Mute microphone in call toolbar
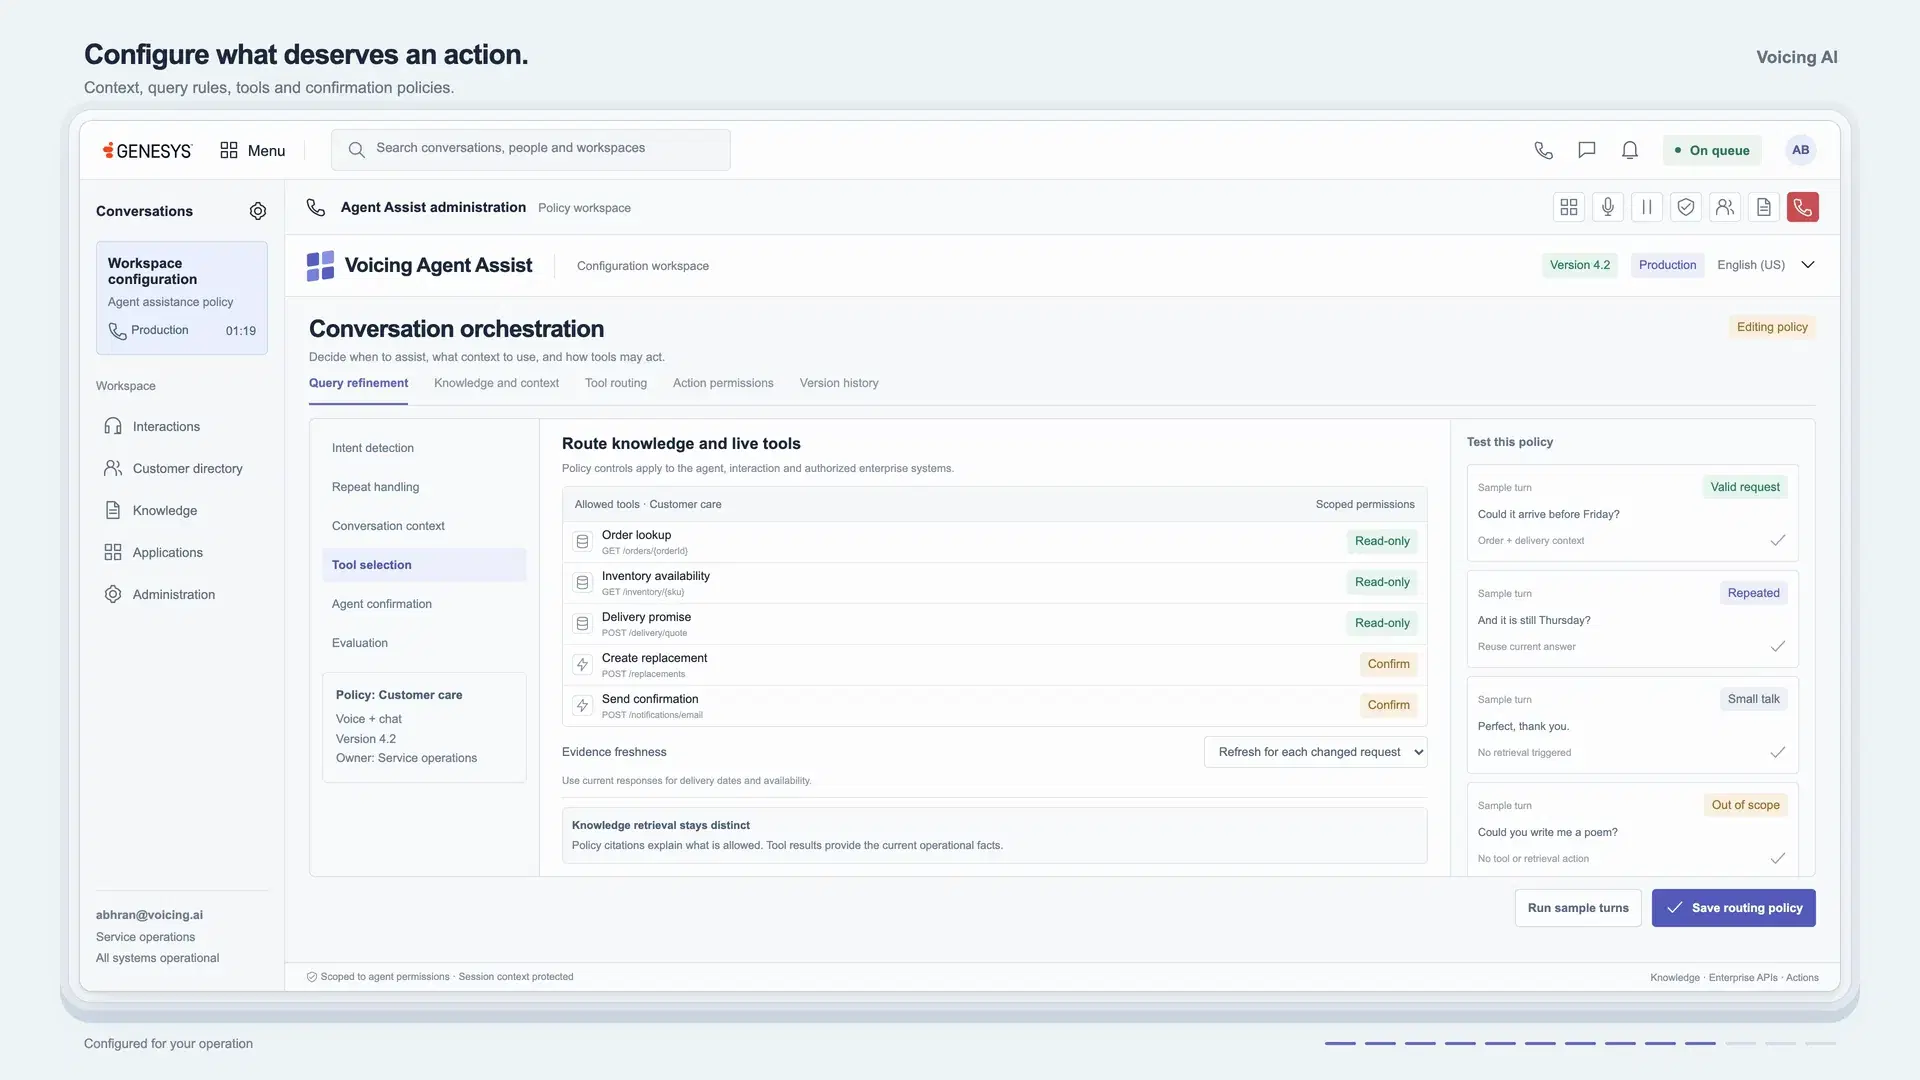 tap(1608, 207)
